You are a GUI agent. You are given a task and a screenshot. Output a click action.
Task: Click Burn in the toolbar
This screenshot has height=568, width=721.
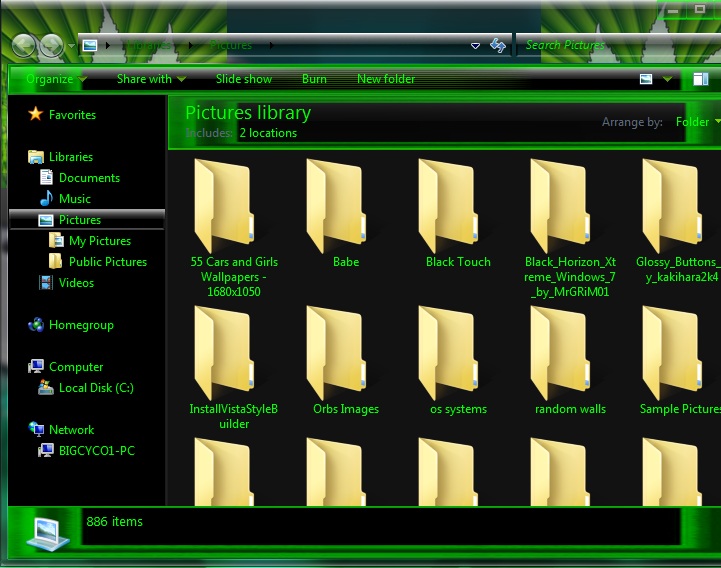[x=314, y=79]
